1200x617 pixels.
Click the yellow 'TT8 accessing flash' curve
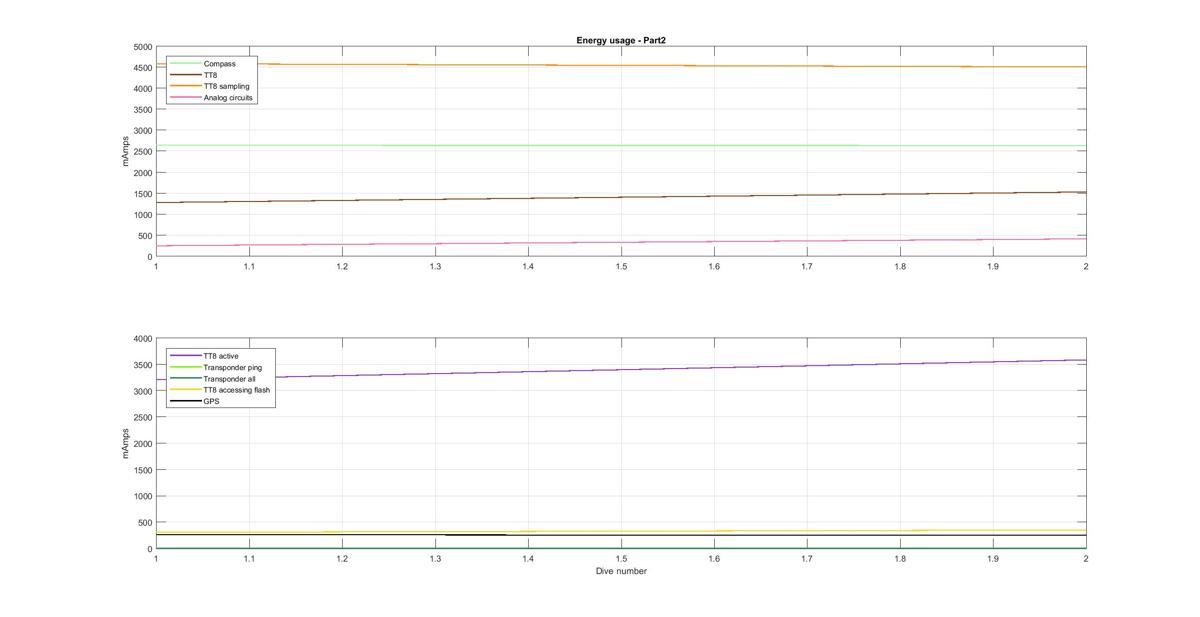[x=621, y=531]
